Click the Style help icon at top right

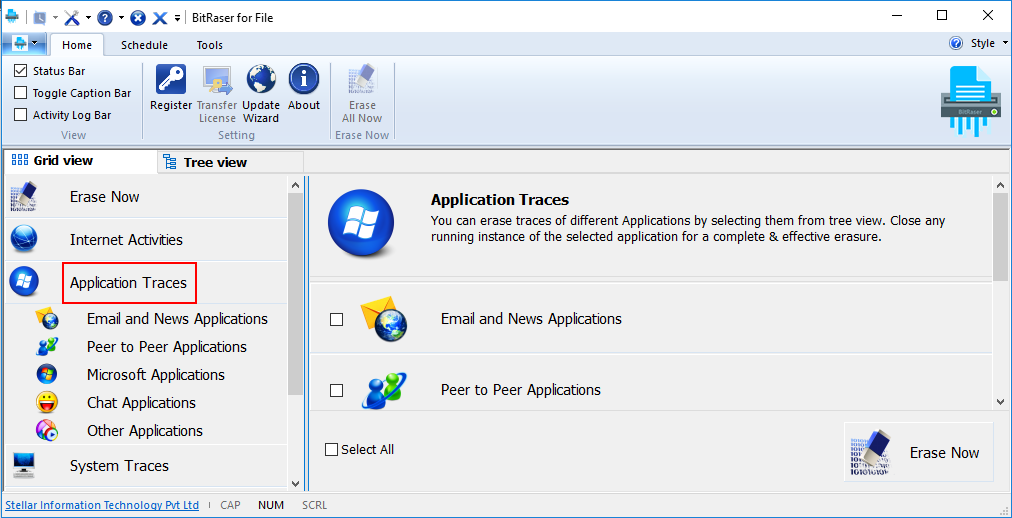(x=956, y=43)
